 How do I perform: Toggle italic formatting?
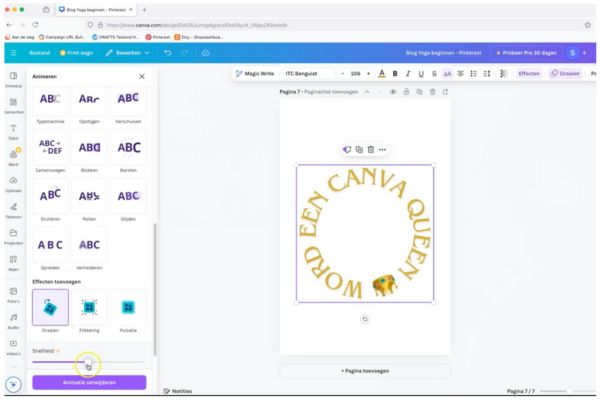408,73
